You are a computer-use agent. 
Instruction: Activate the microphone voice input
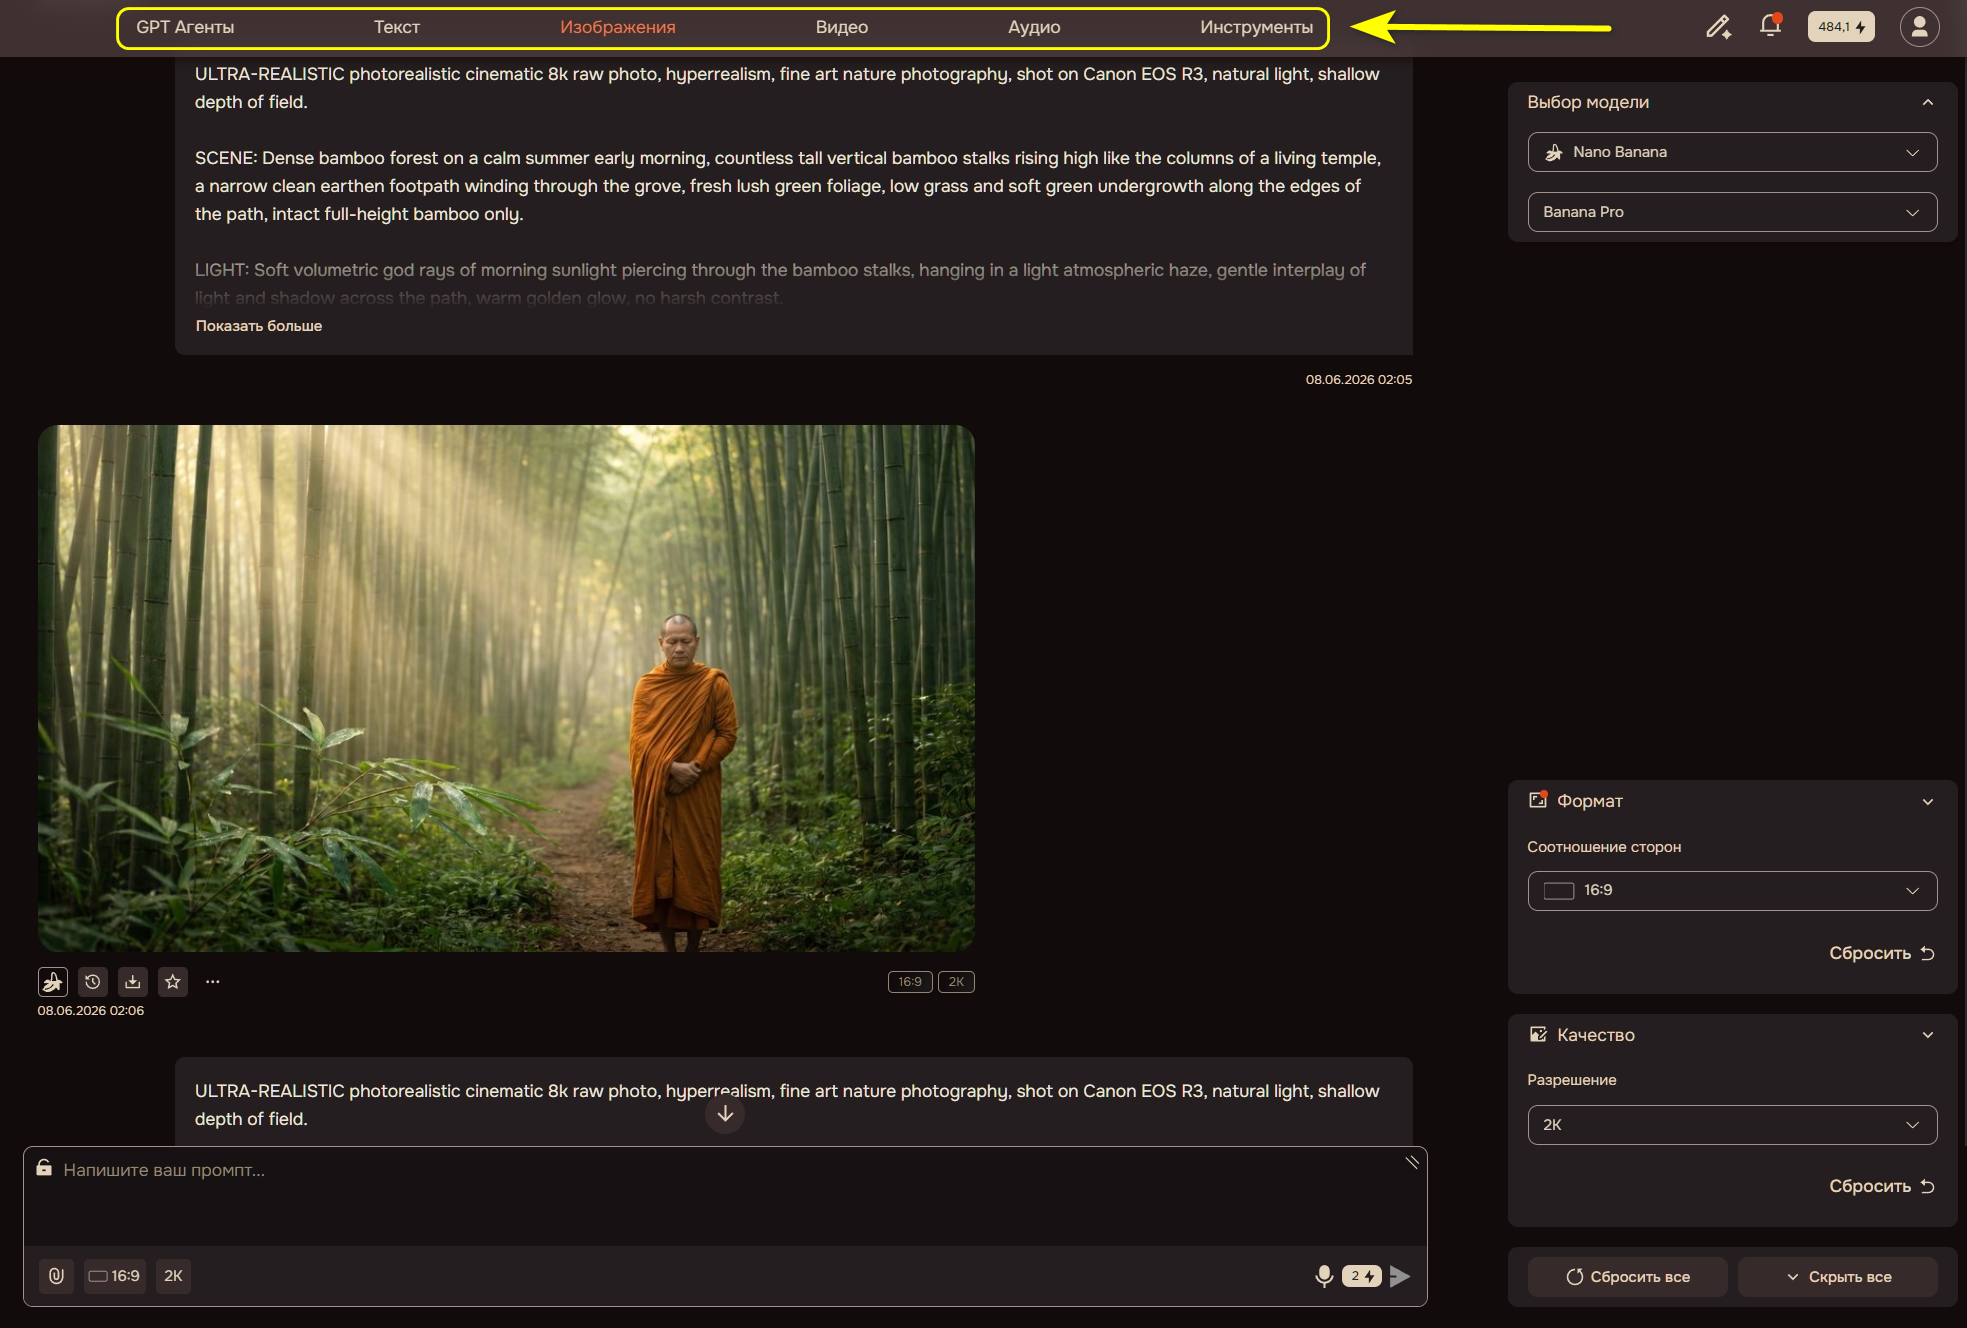(1324, 1276)
